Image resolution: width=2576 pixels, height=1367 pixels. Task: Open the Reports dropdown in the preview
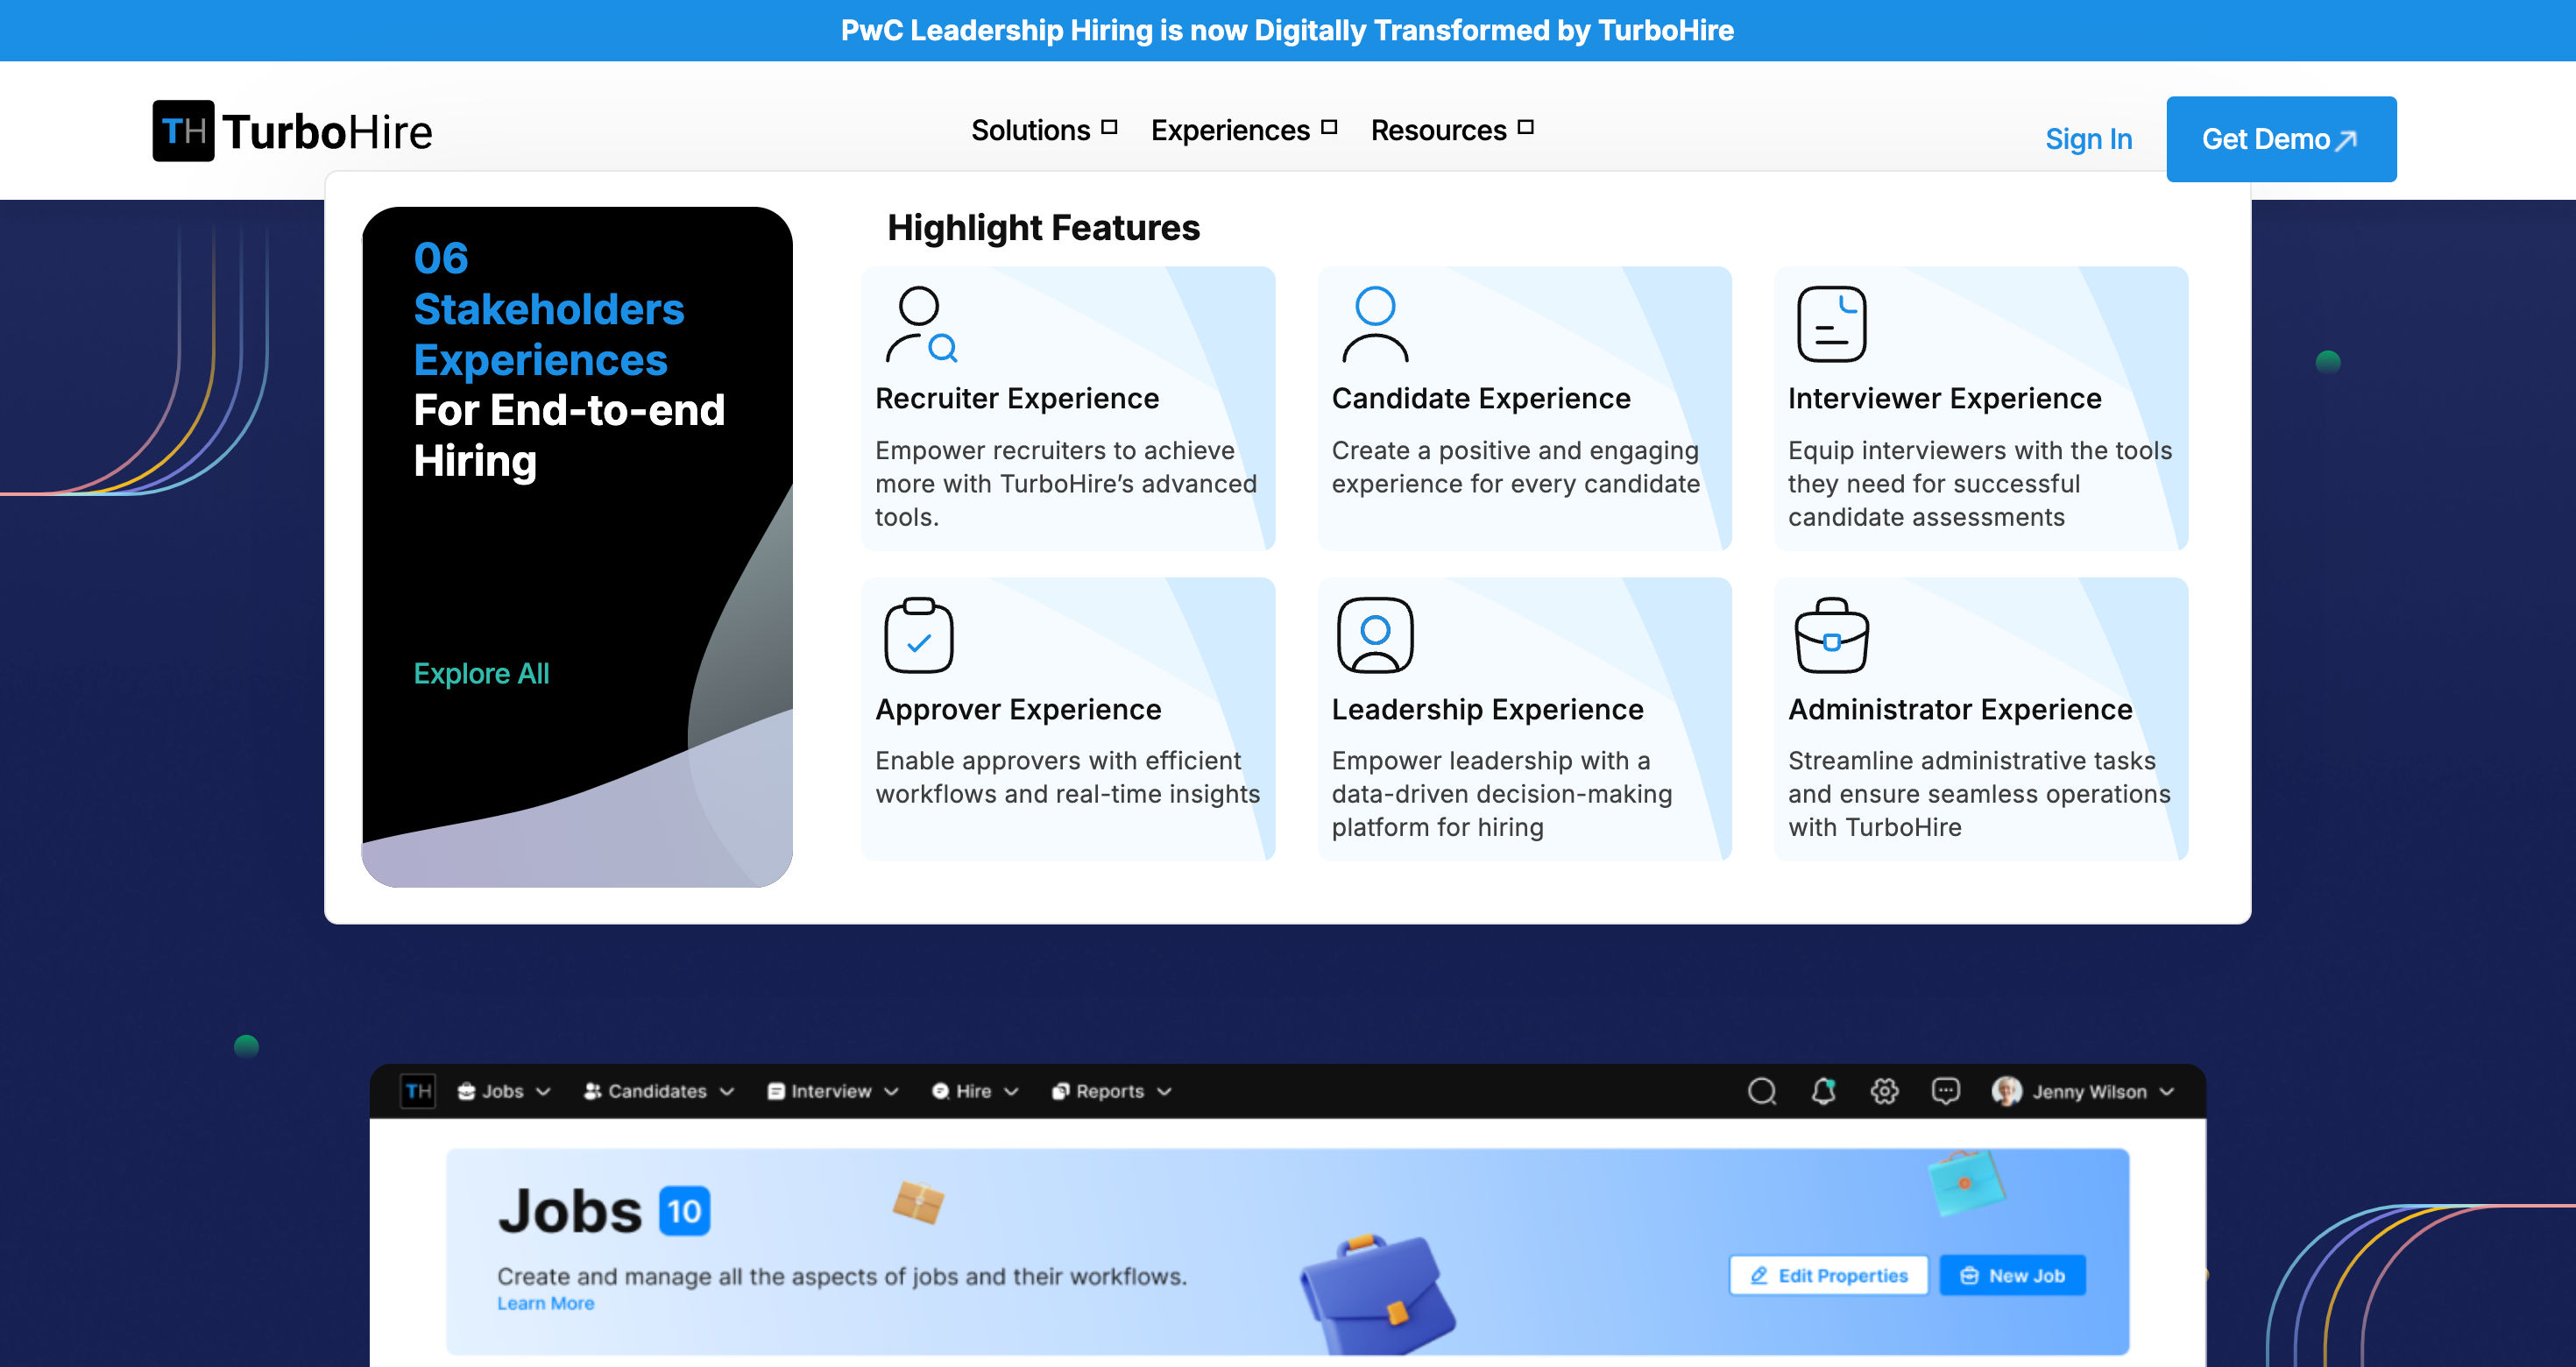point(1111,1091)
